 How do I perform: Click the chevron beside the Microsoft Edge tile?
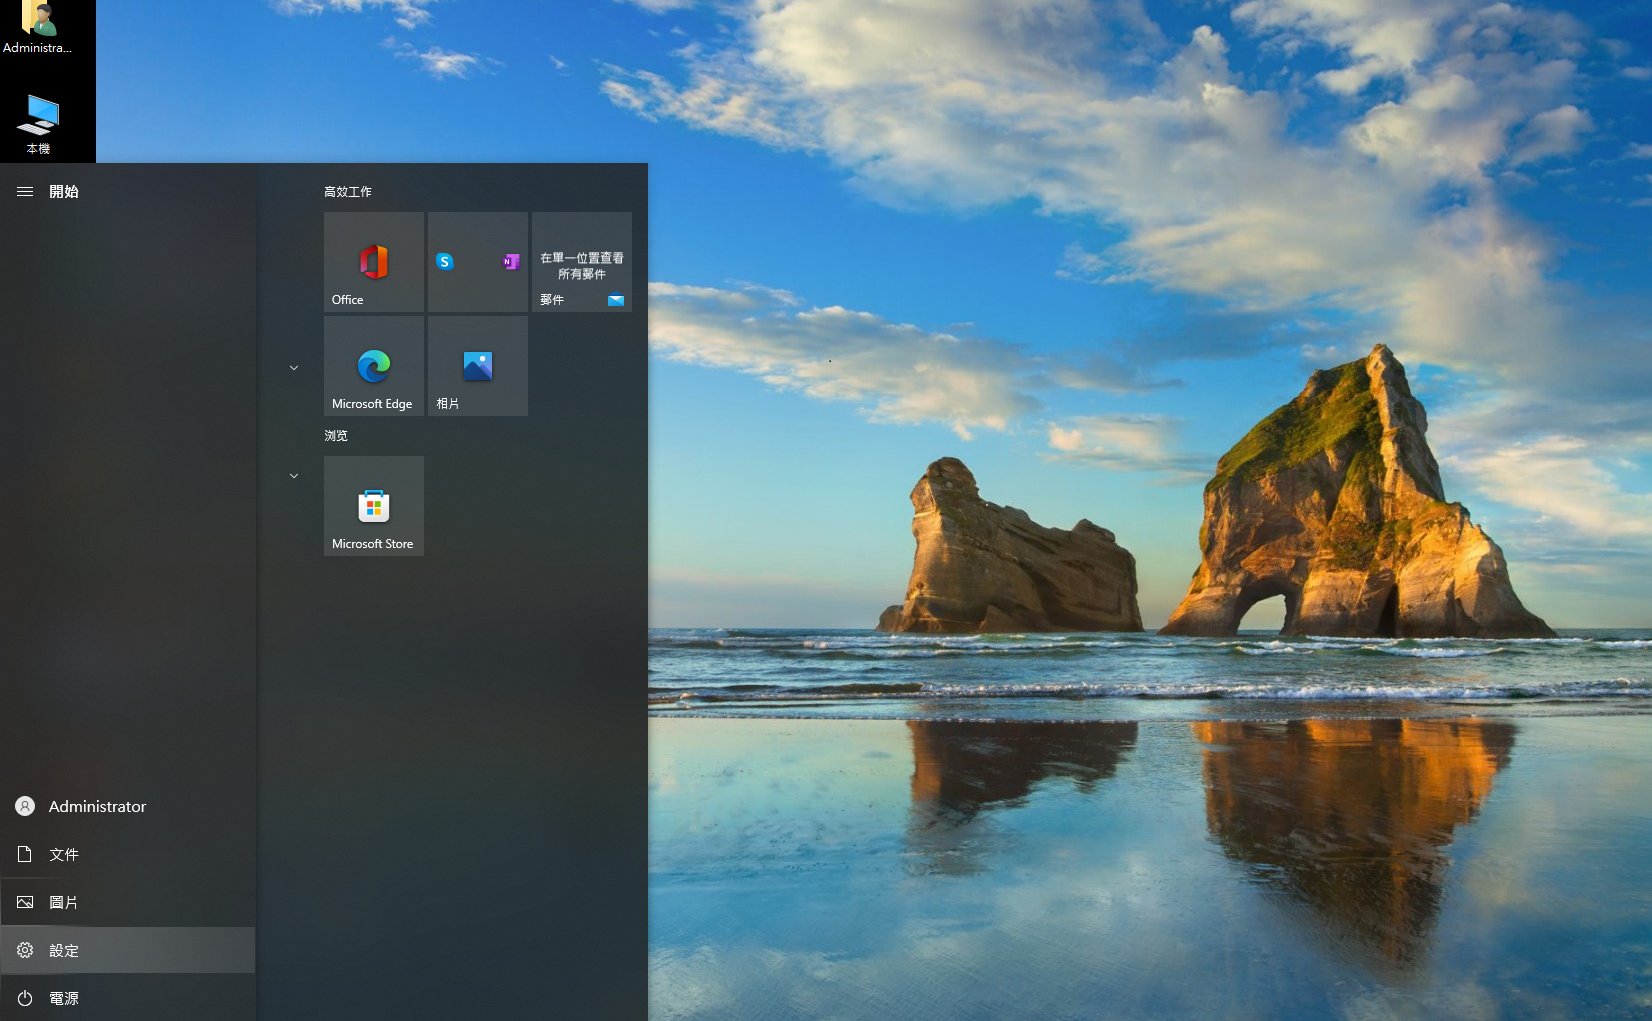294,368
